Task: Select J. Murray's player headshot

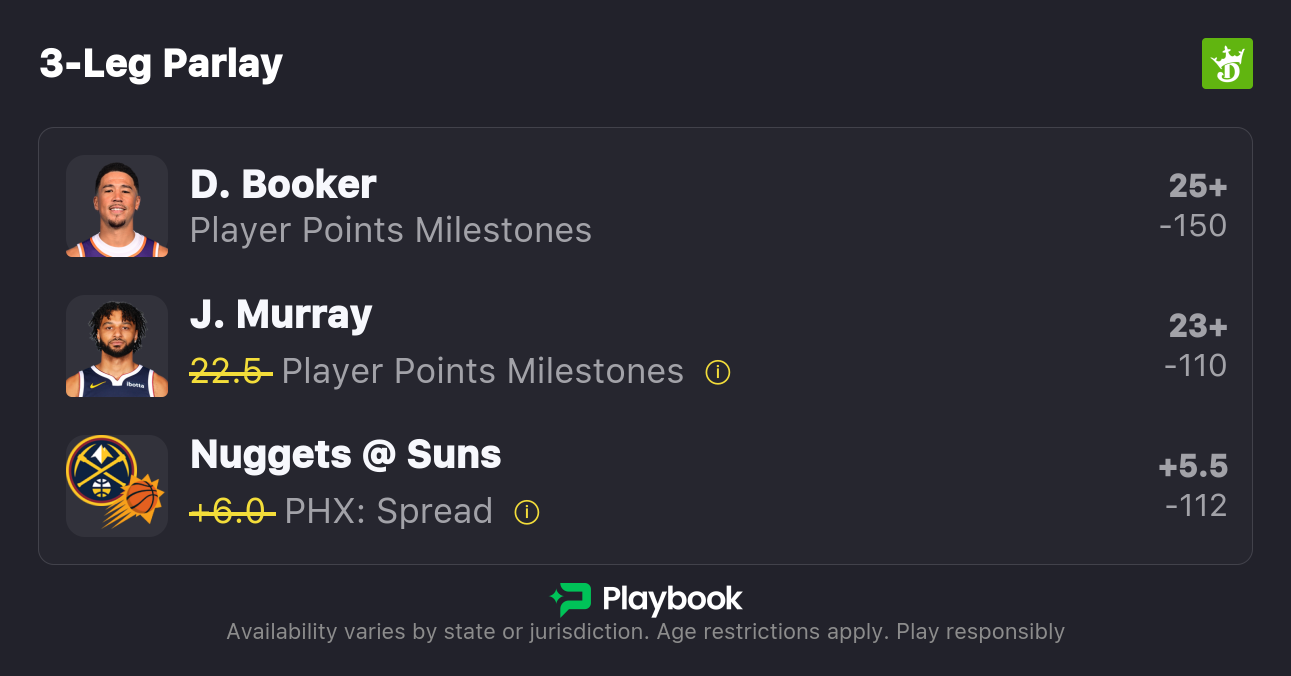Action: 117,346
